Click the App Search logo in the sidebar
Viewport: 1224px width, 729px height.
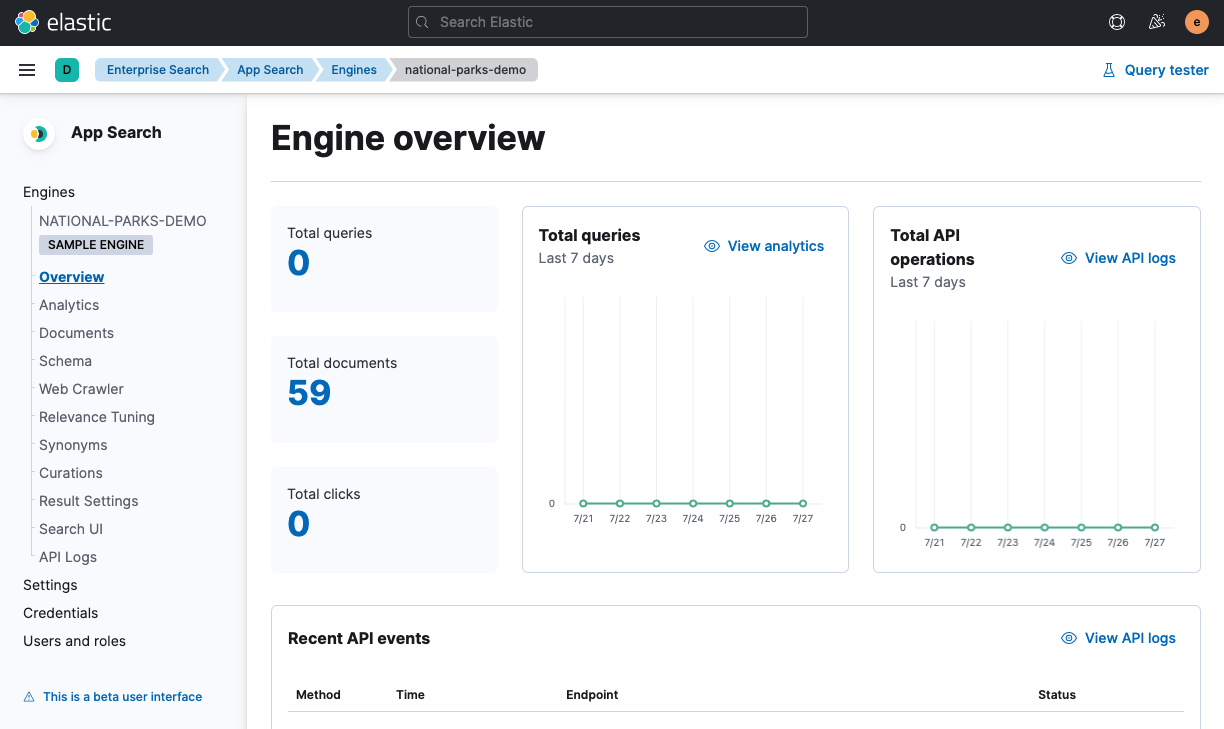(38, 133)
